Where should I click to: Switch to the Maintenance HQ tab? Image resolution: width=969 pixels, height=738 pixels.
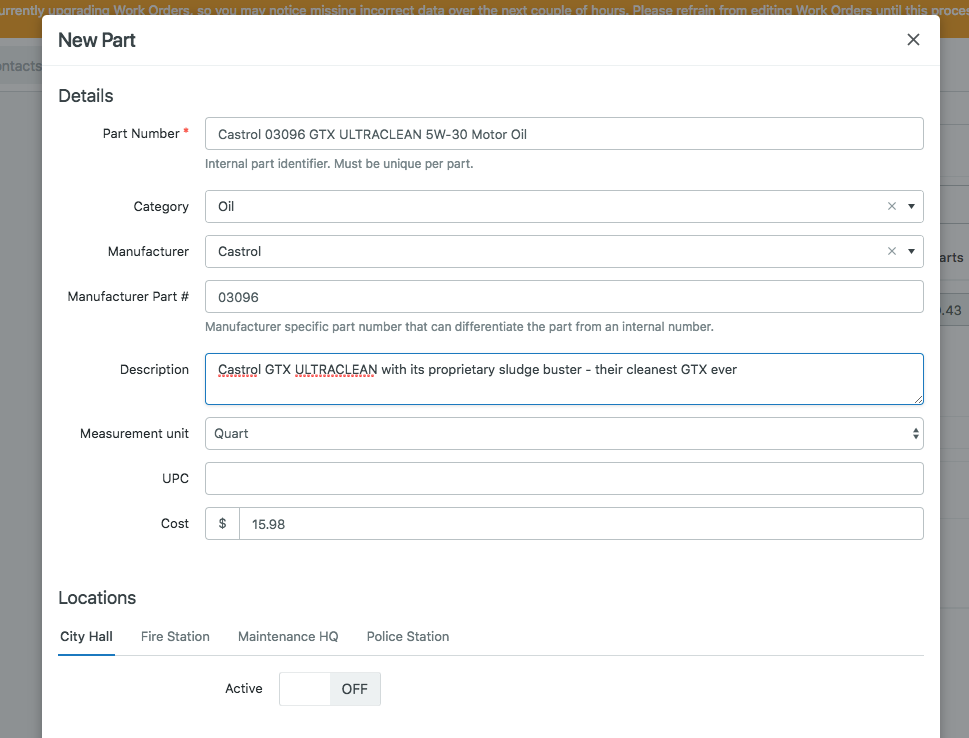[288, 637]
